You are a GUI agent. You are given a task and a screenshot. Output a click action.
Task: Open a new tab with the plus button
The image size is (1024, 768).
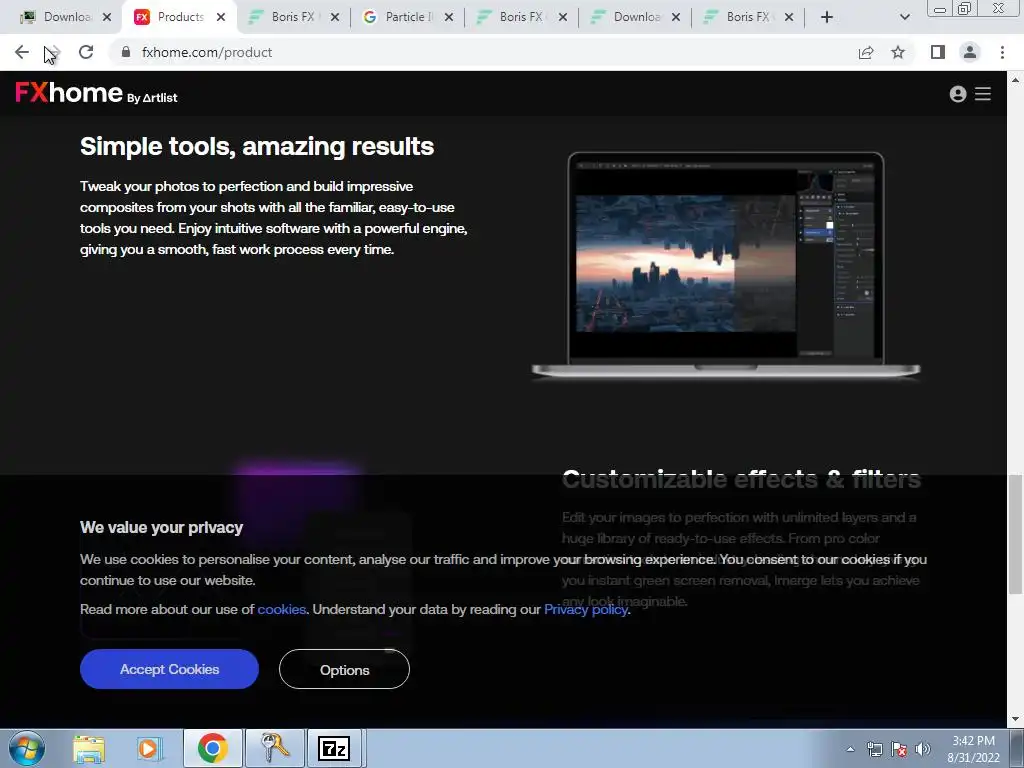point(827,17)
